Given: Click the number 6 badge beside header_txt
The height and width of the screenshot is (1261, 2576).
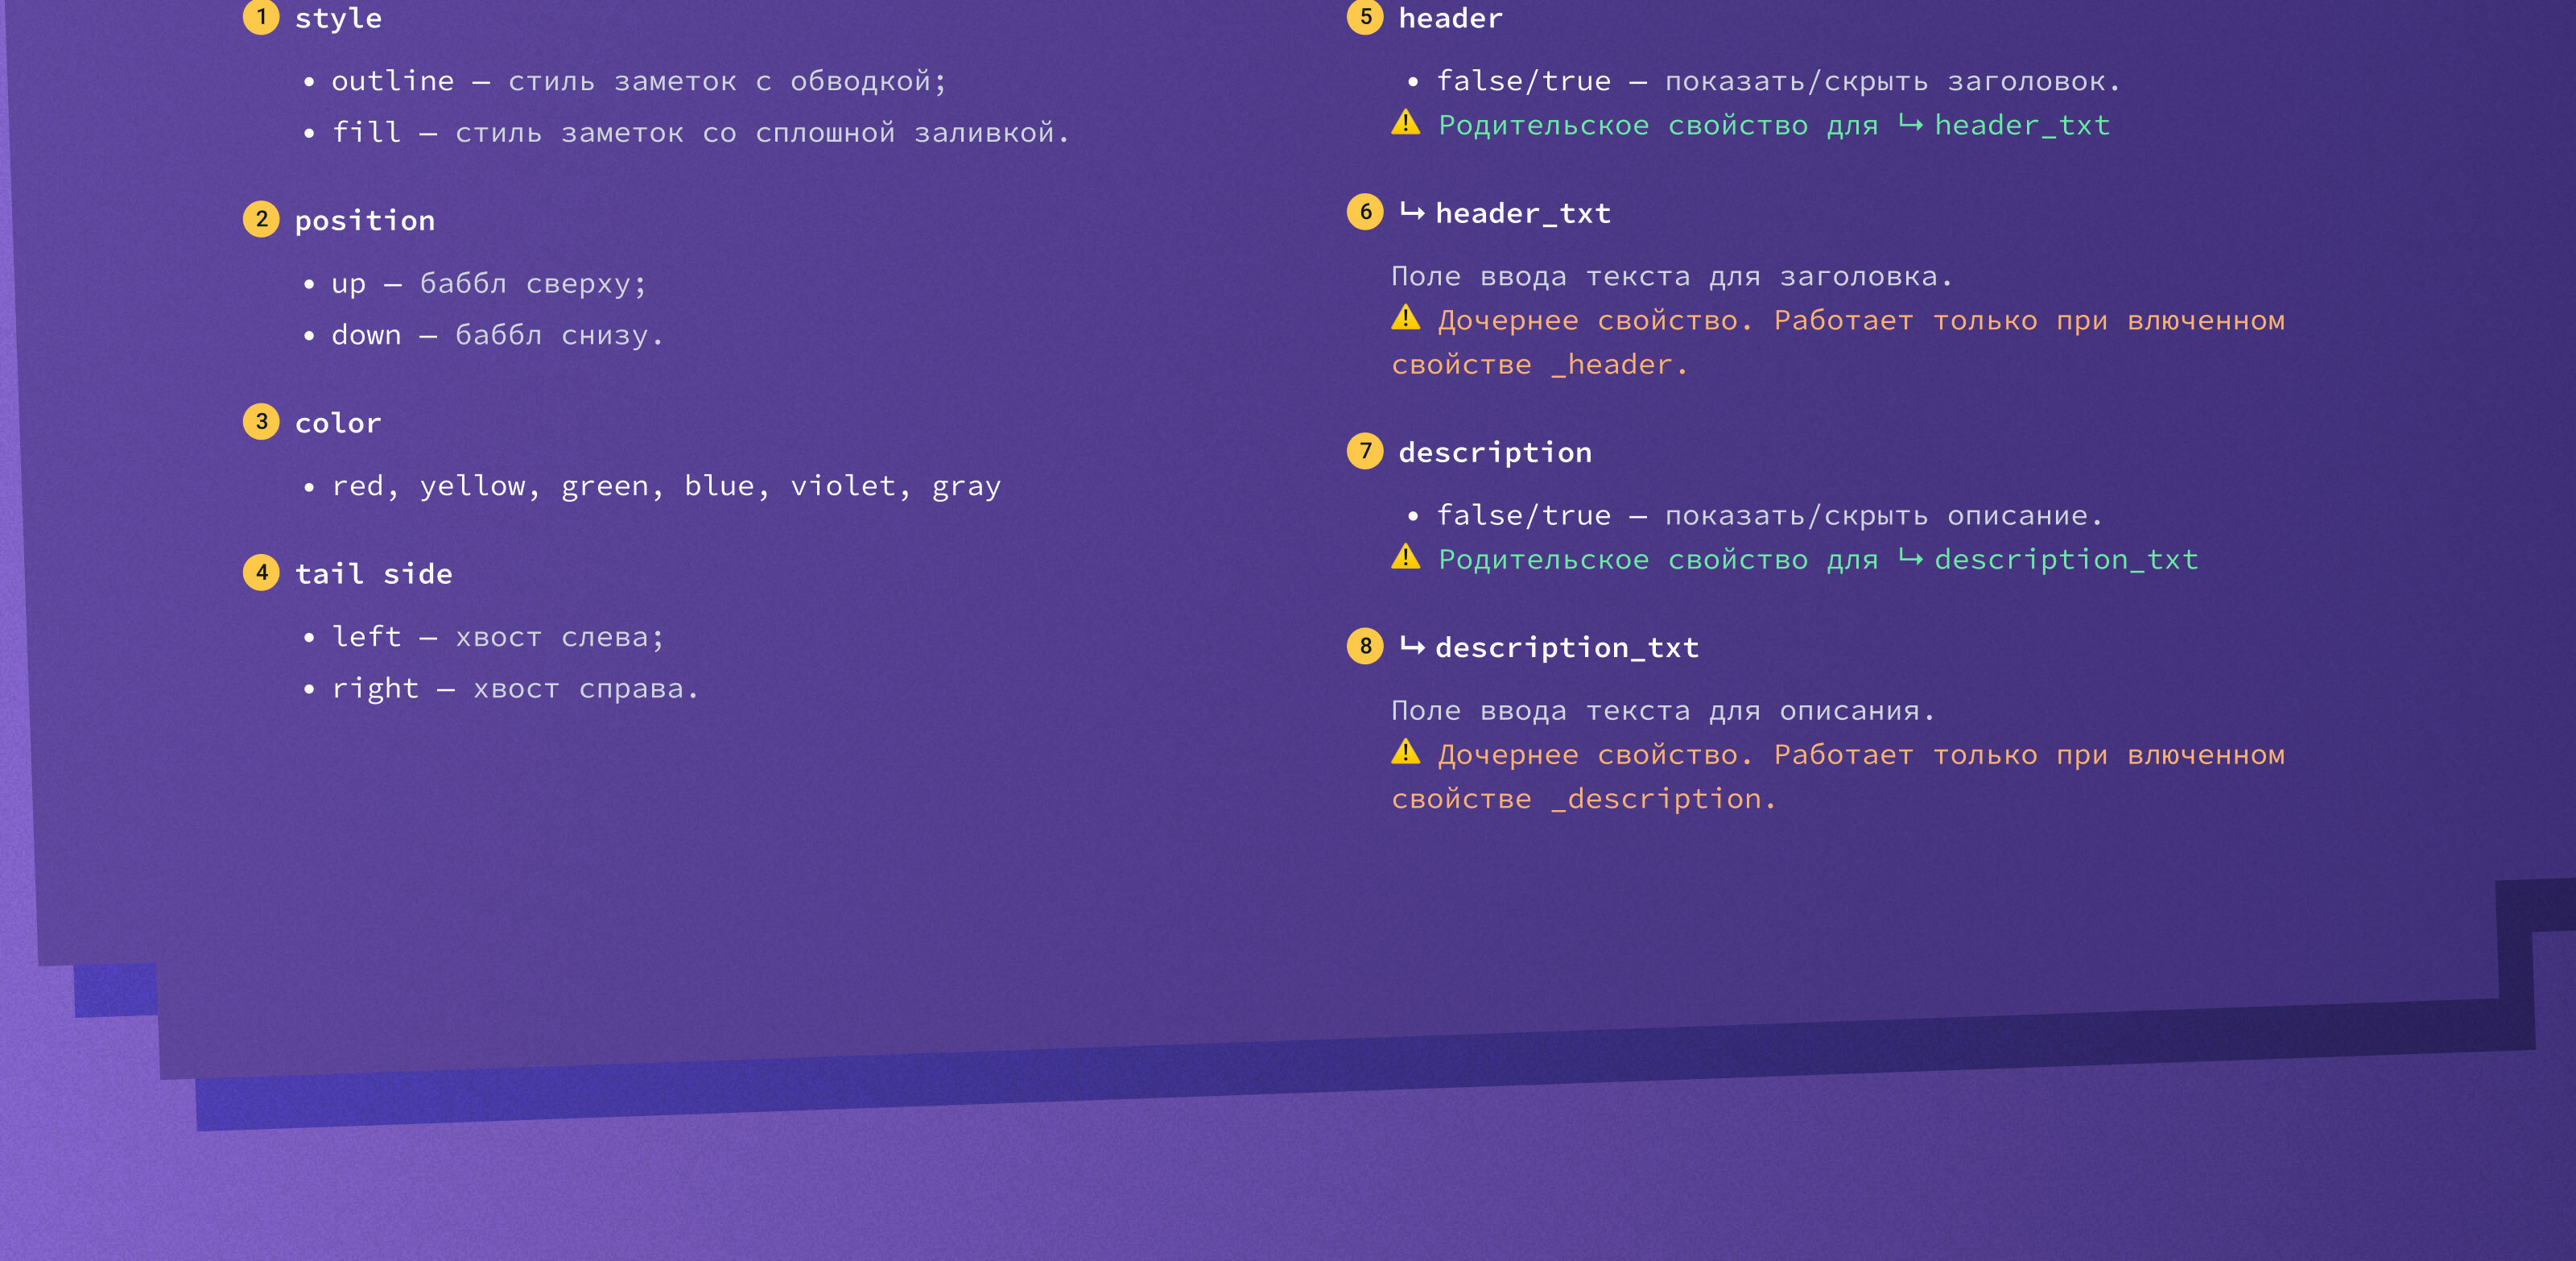Looking at the screenshot, I should tap(1365, 212).
